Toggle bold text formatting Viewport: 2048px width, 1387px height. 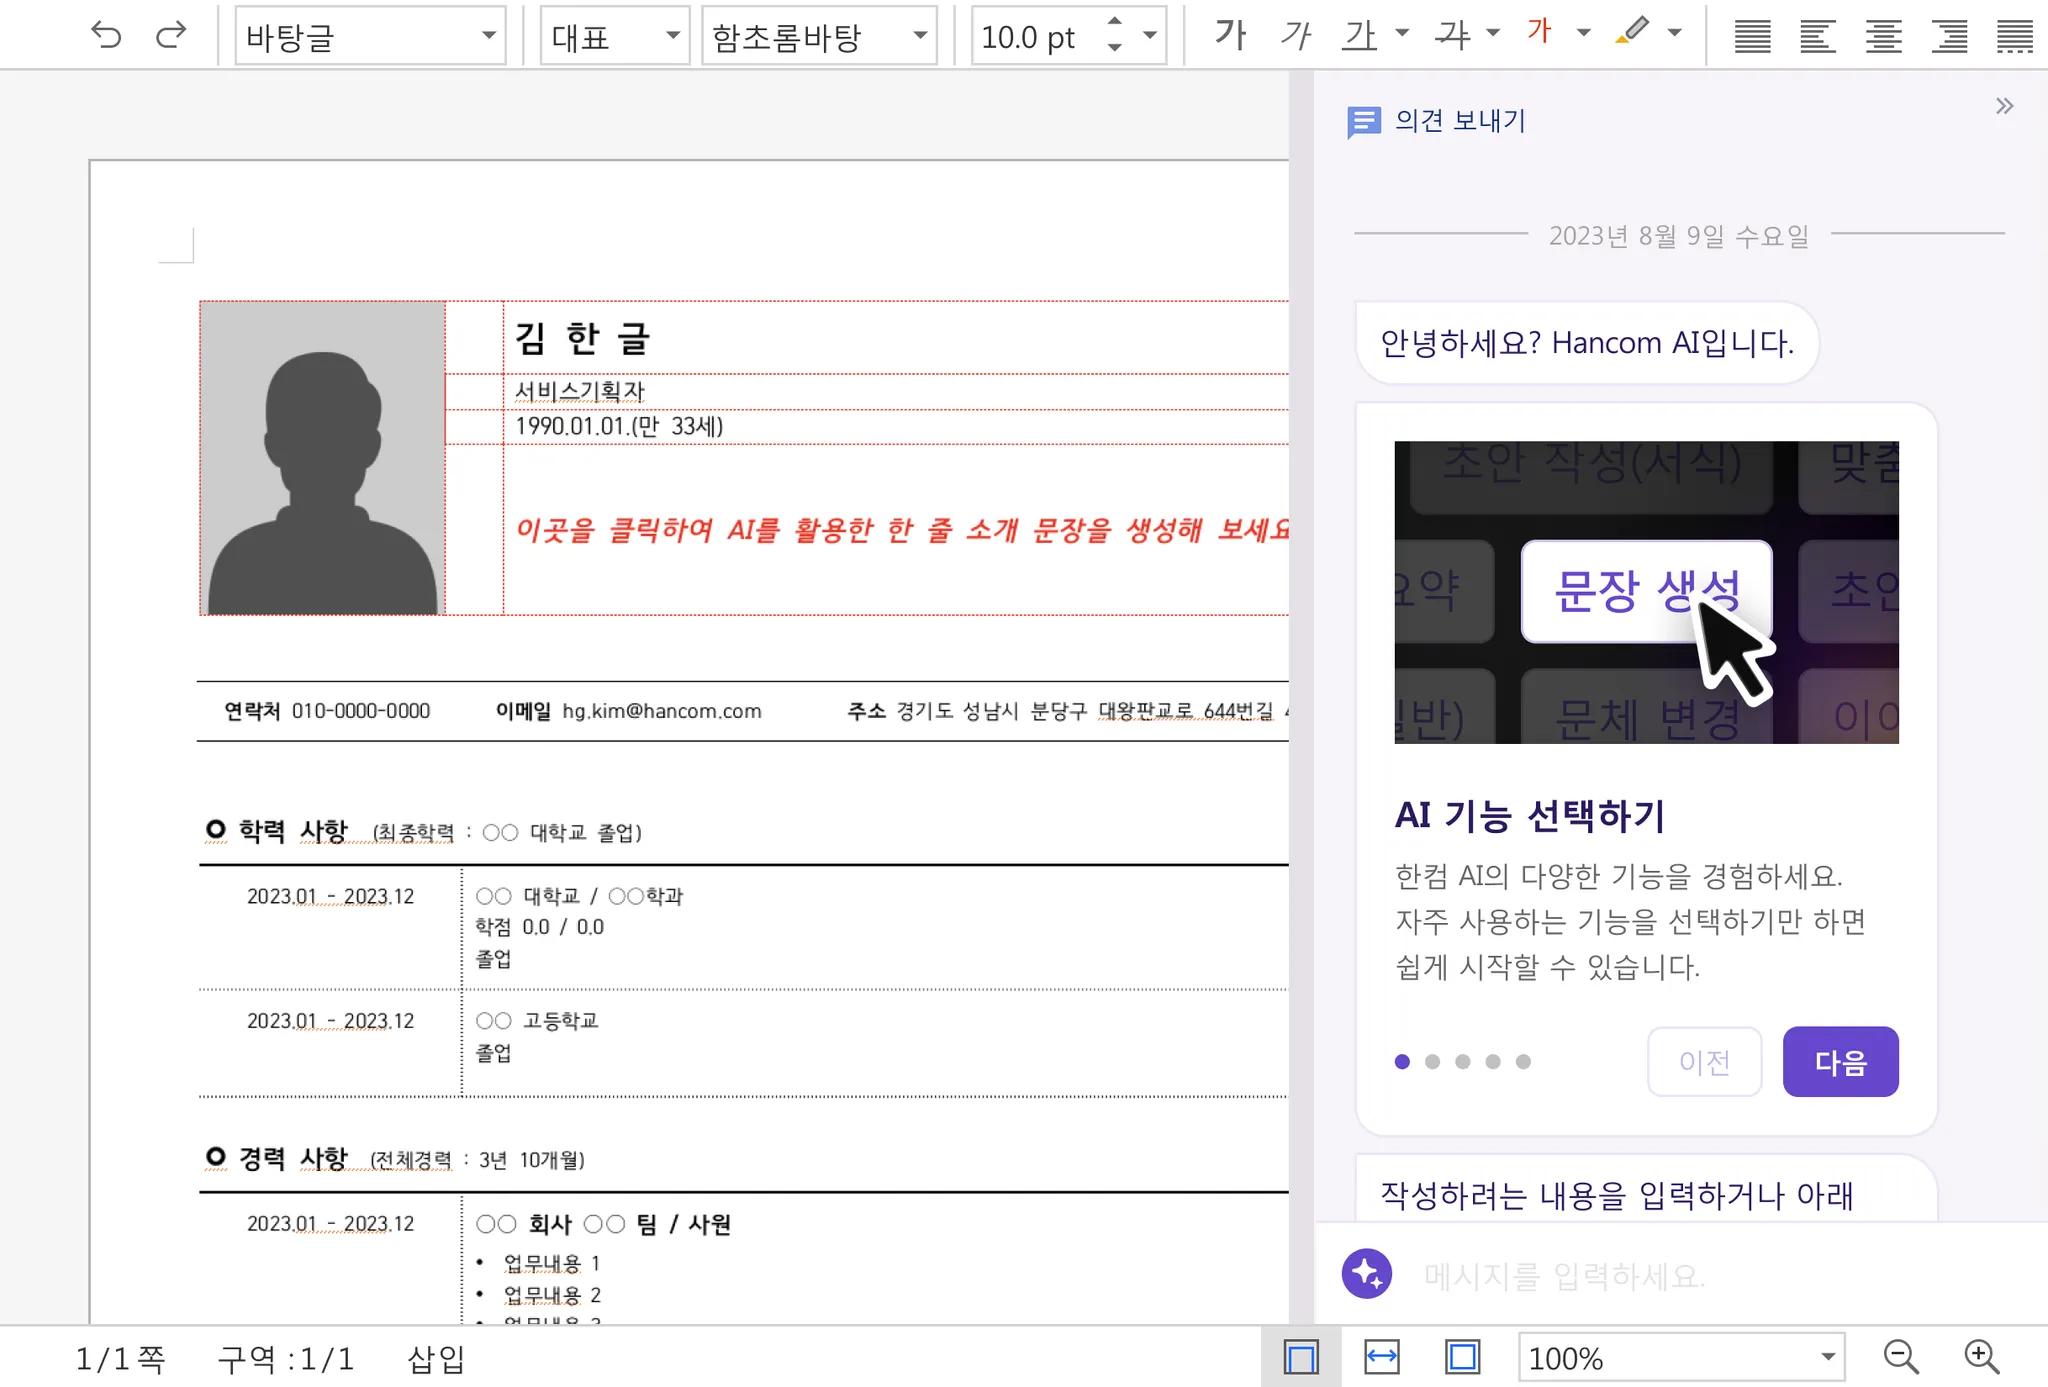1229,36
